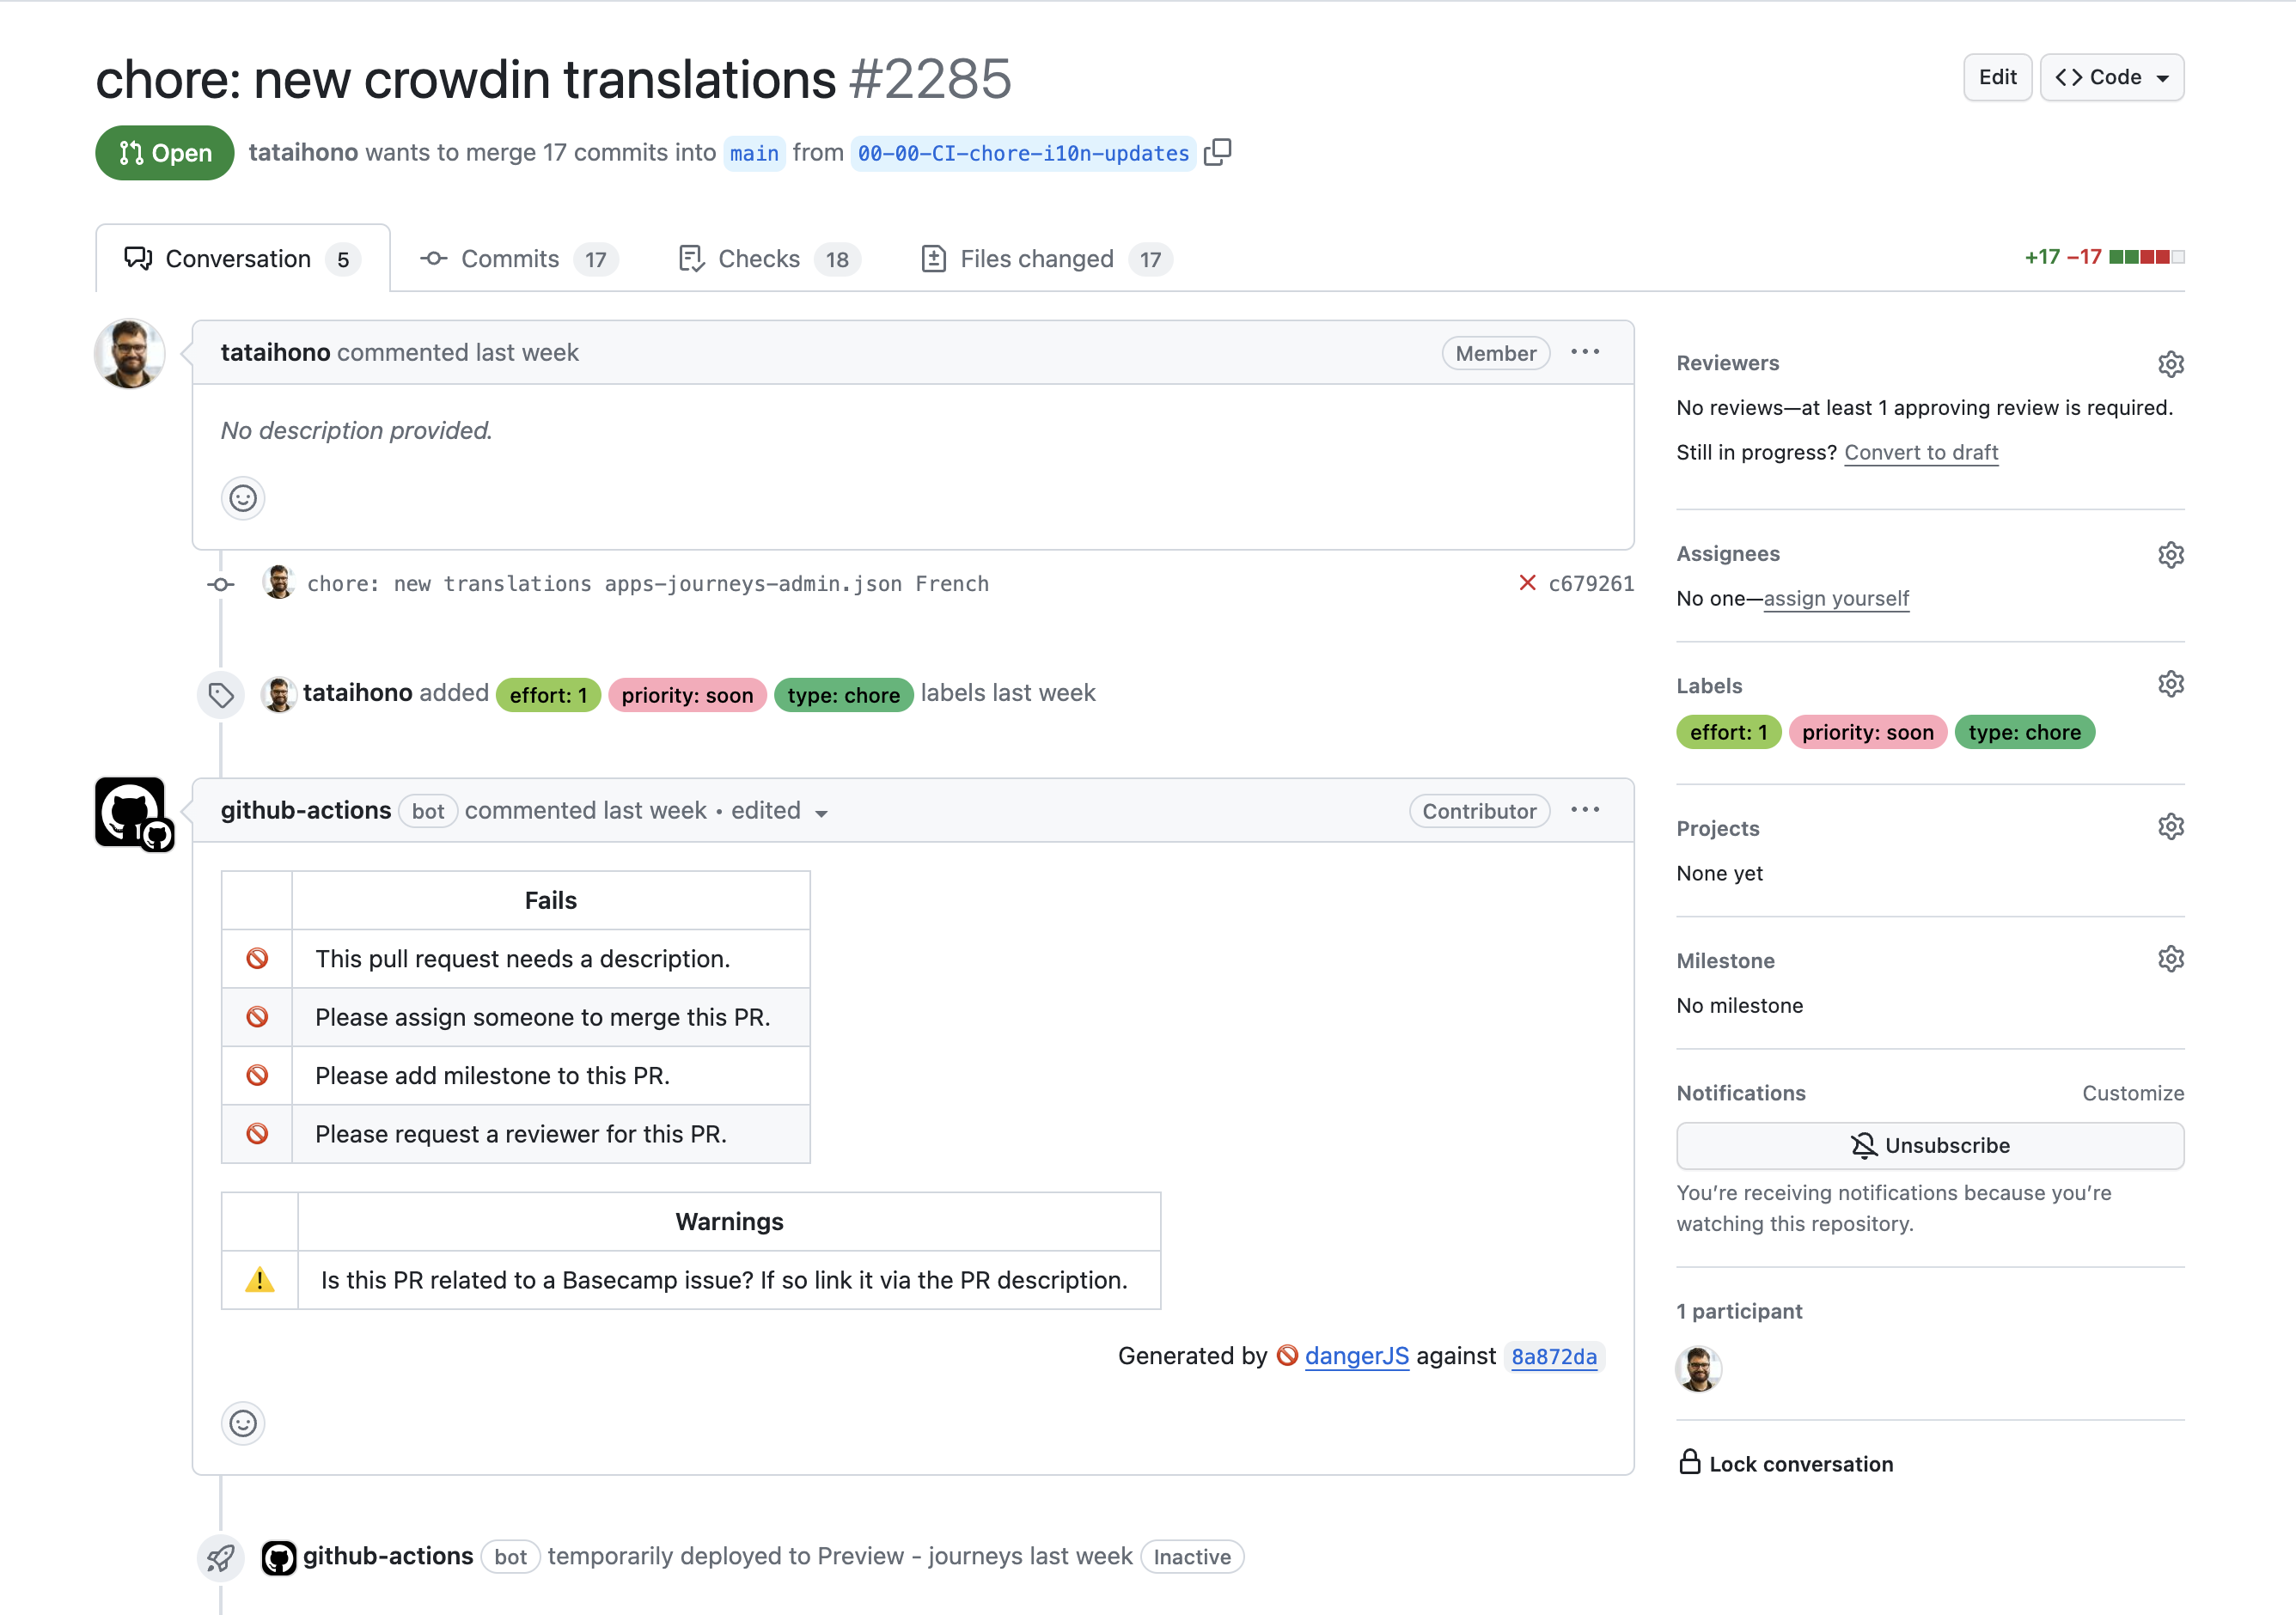This screenshot has height=1615, width=2296.
Task: Click the pink priority: soon sidebar label
Action: pos(1867,732)
